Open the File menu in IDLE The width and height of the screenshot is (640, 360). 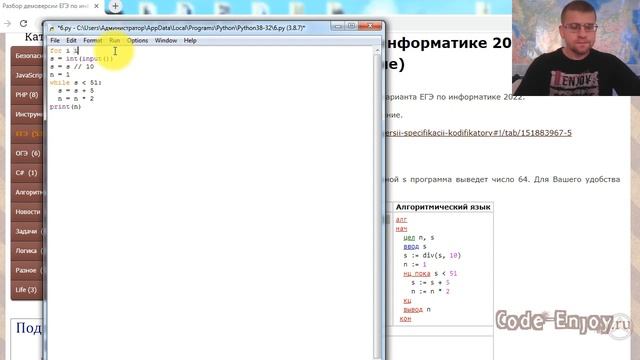55,40
